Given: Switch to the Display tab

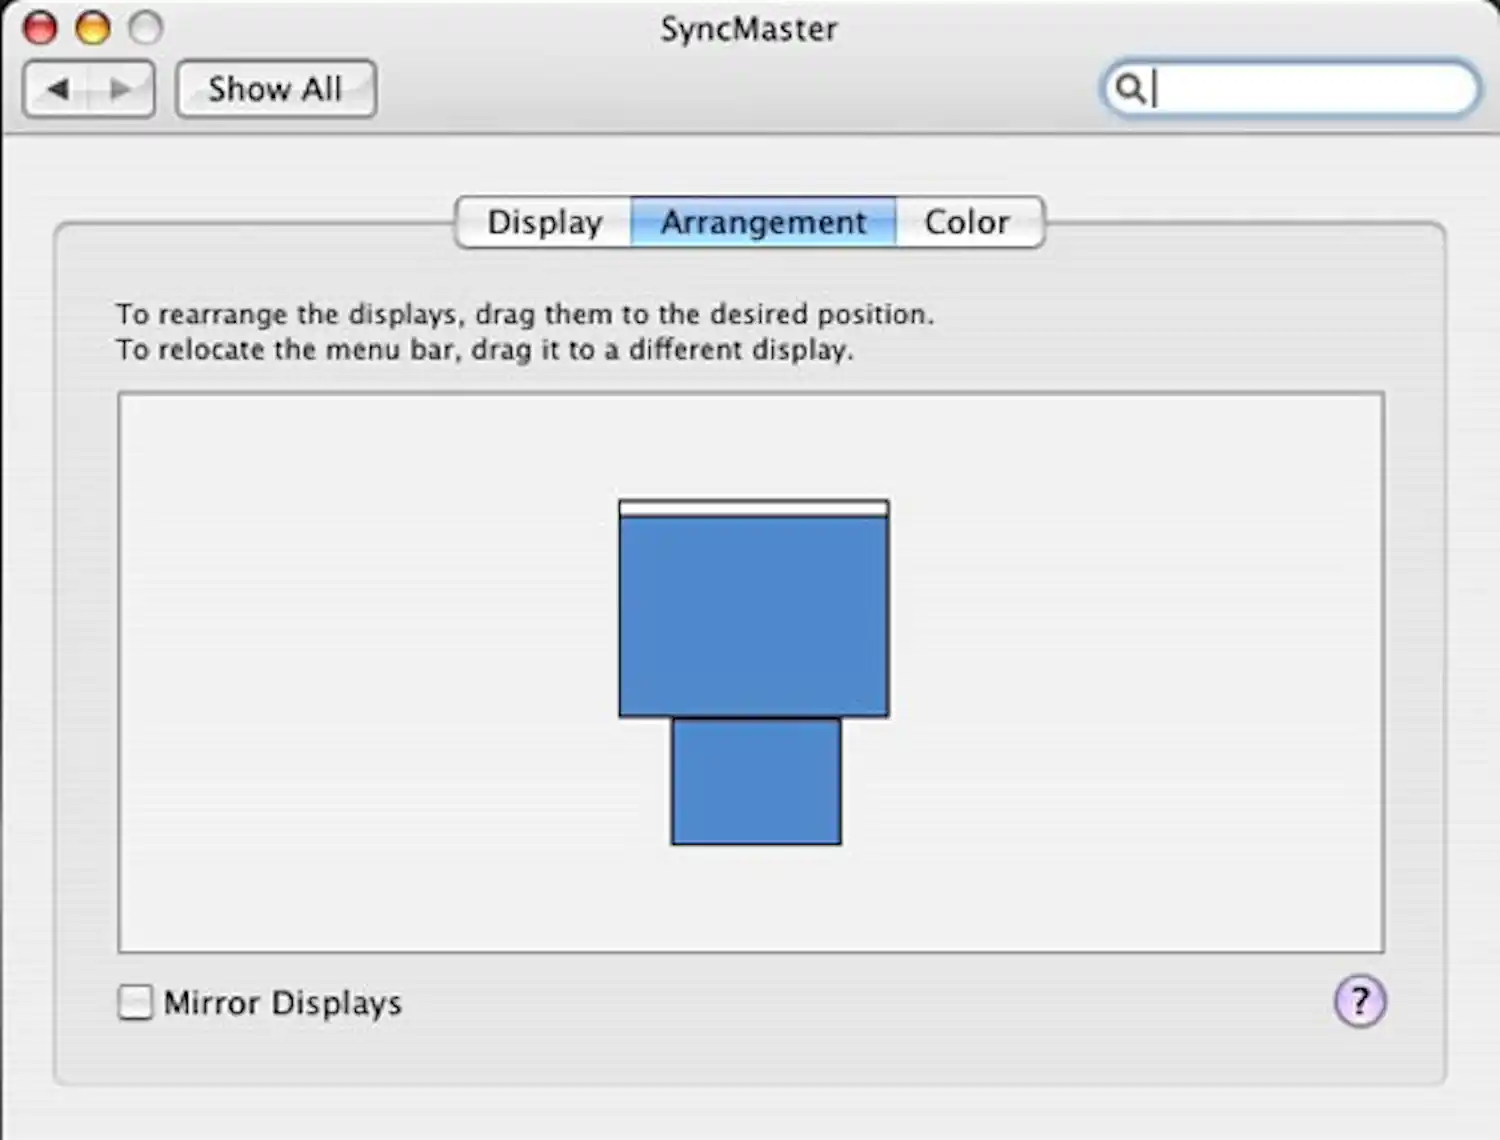Looking at the screenshot, I should click(x=545, y=222).
